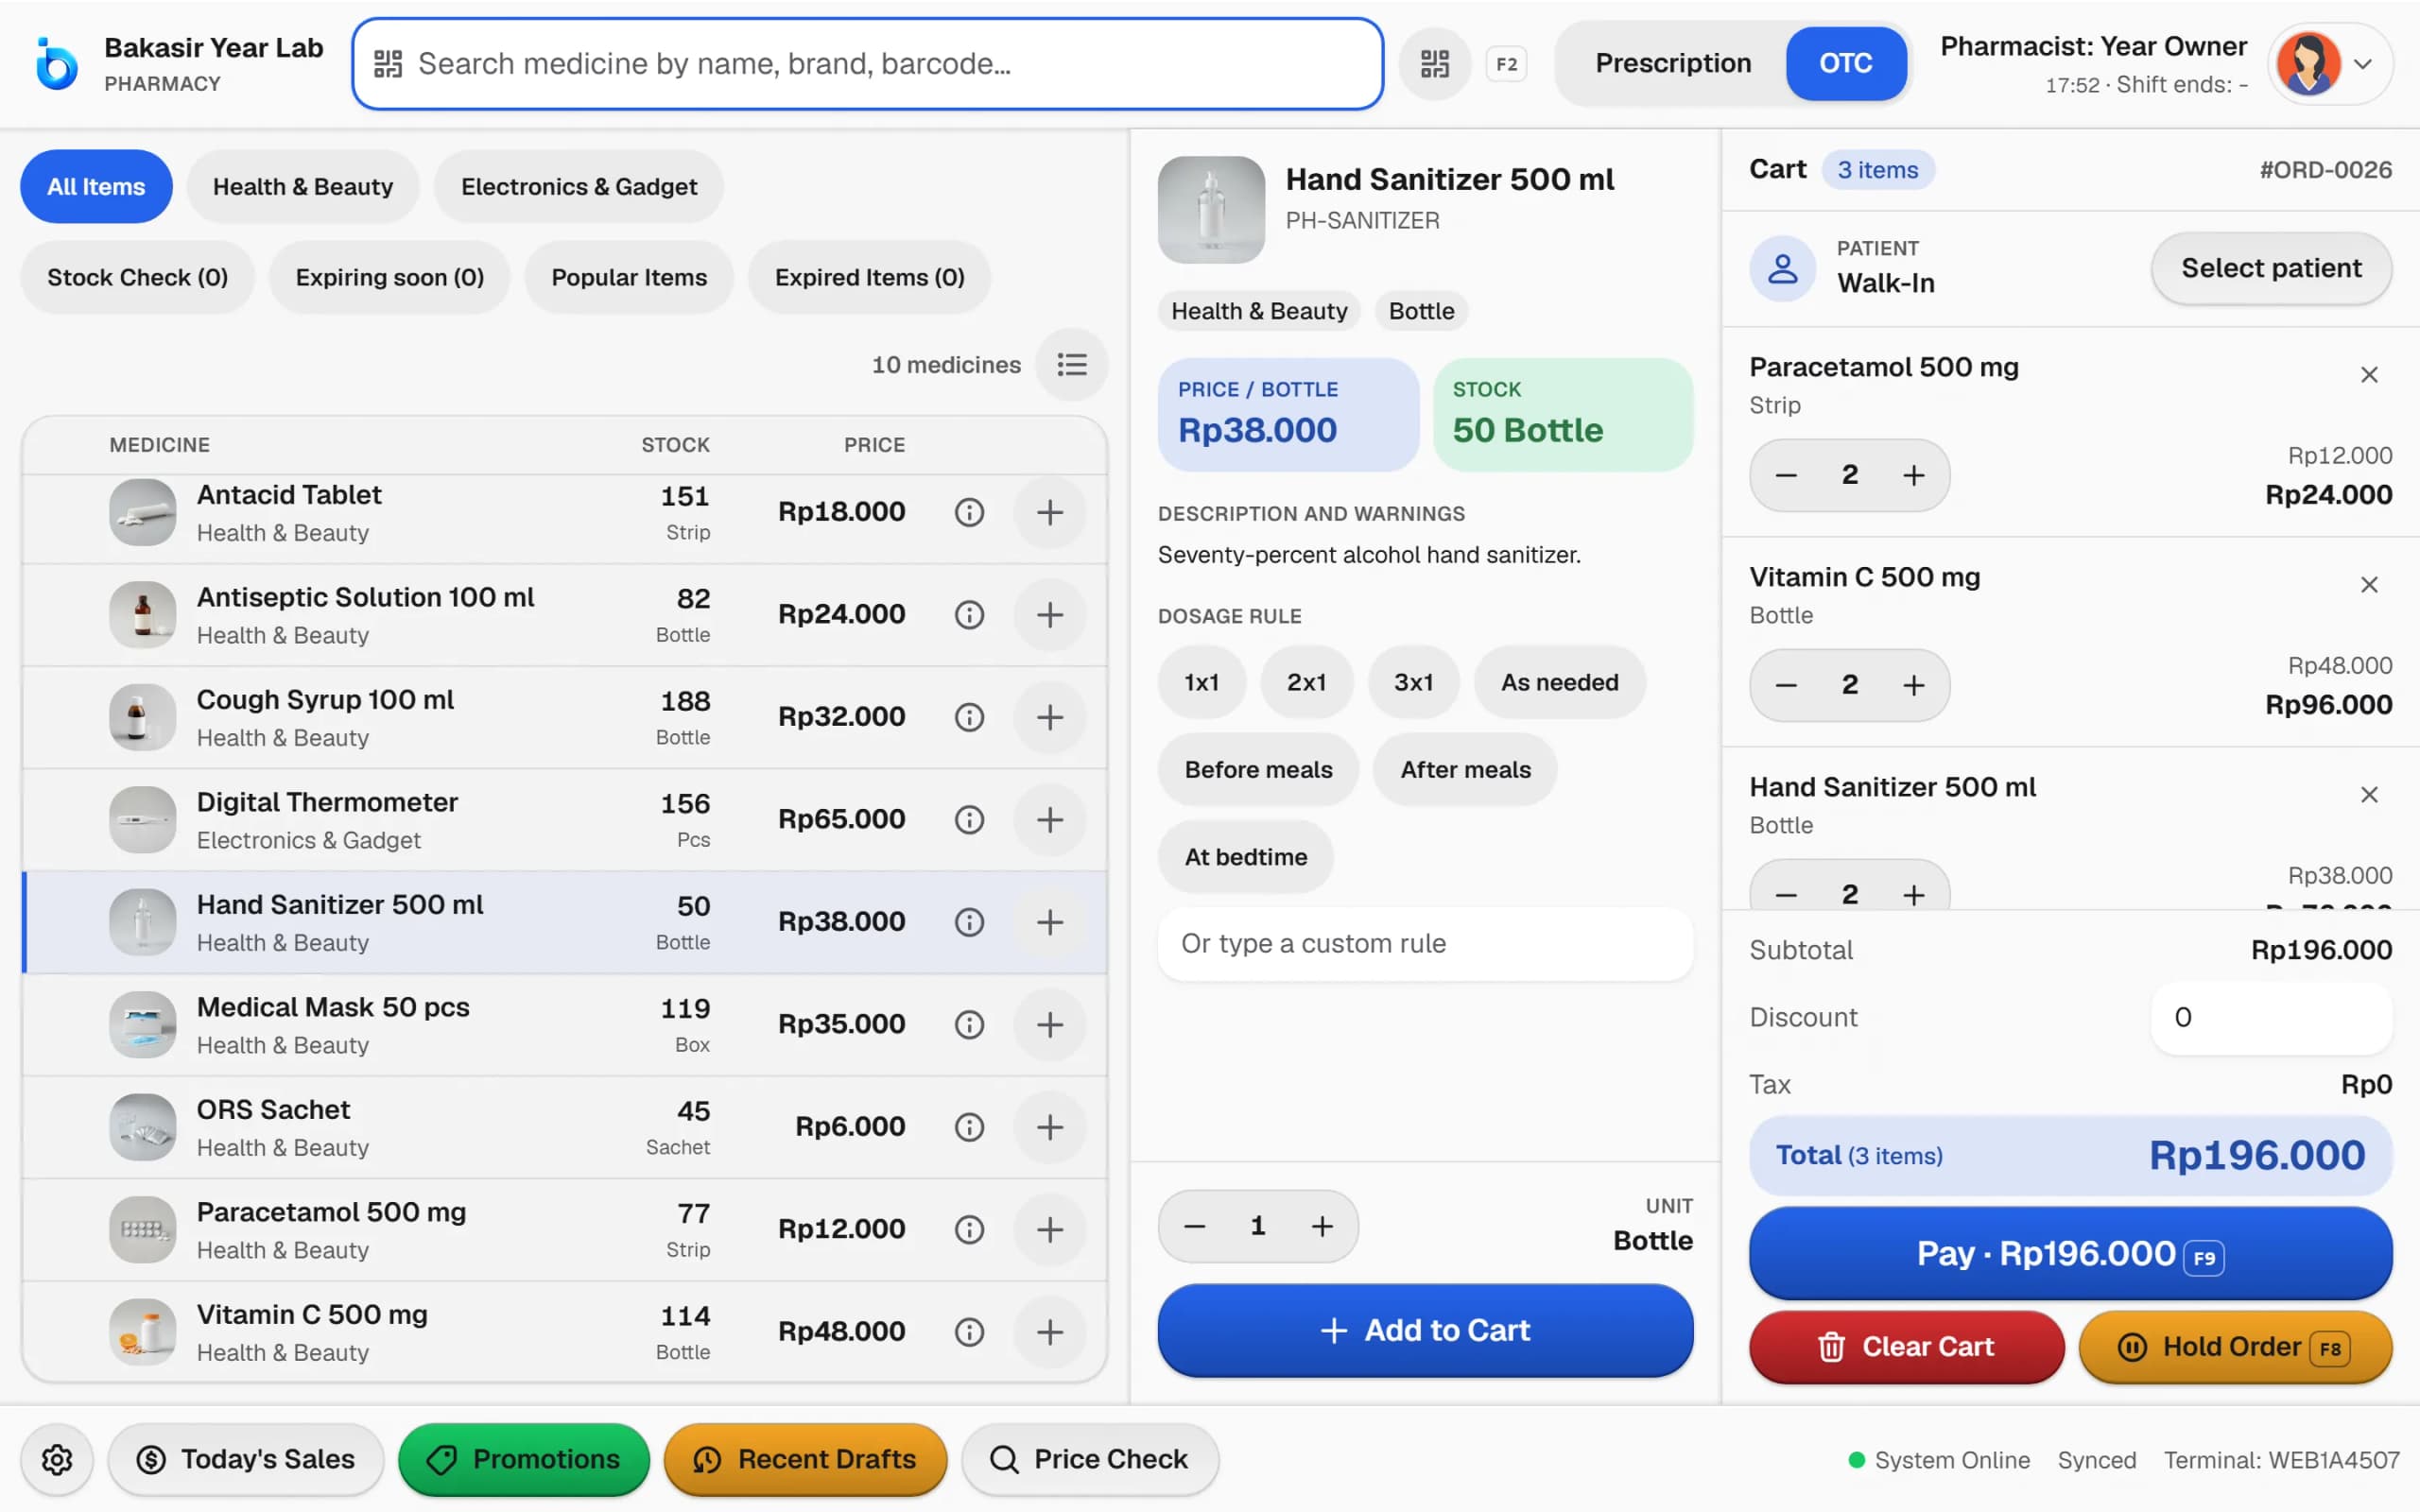2420x1512 pixels.
Task: Clear the cart
Action: [1906, 1348]
